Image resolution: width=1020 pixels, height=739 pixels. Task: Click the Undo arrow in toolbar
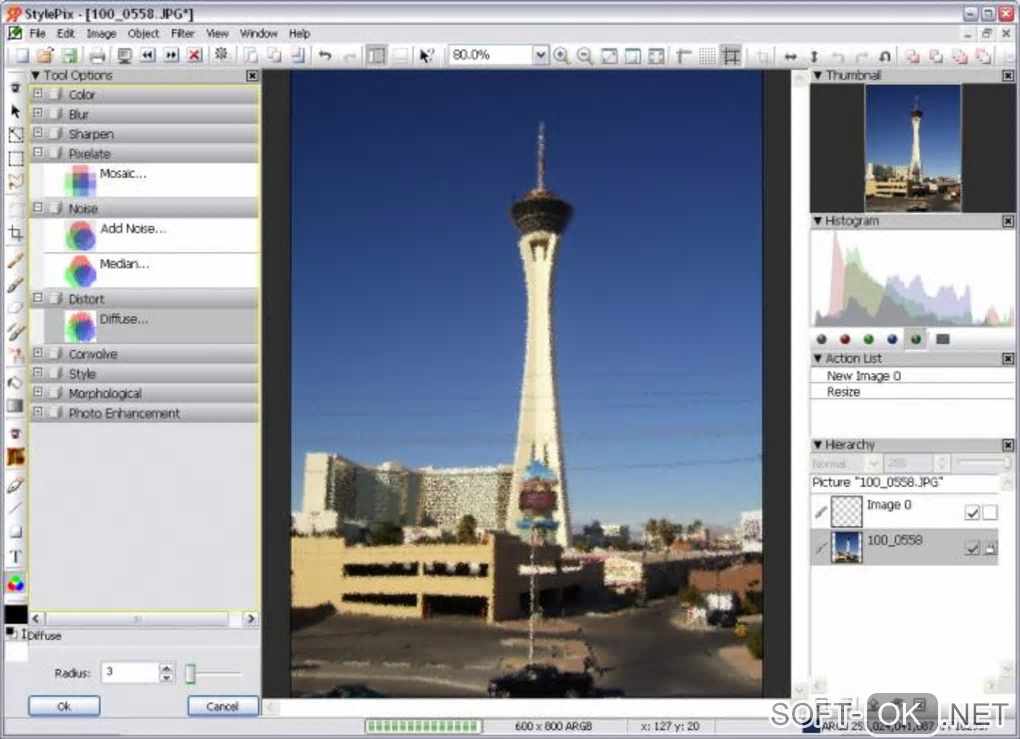pyautogui.click(x=325, y=56)
